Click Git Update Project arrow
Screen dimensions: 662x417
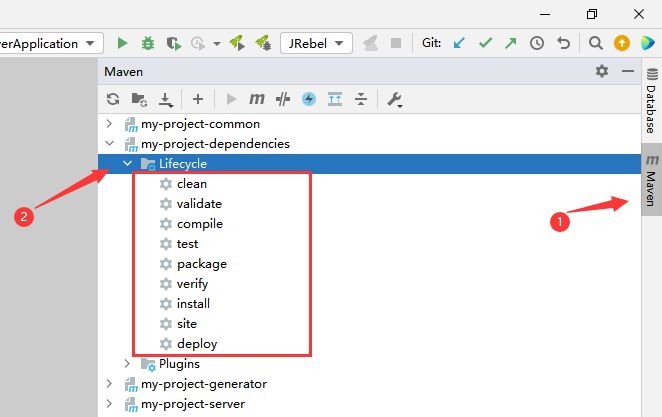459,43
